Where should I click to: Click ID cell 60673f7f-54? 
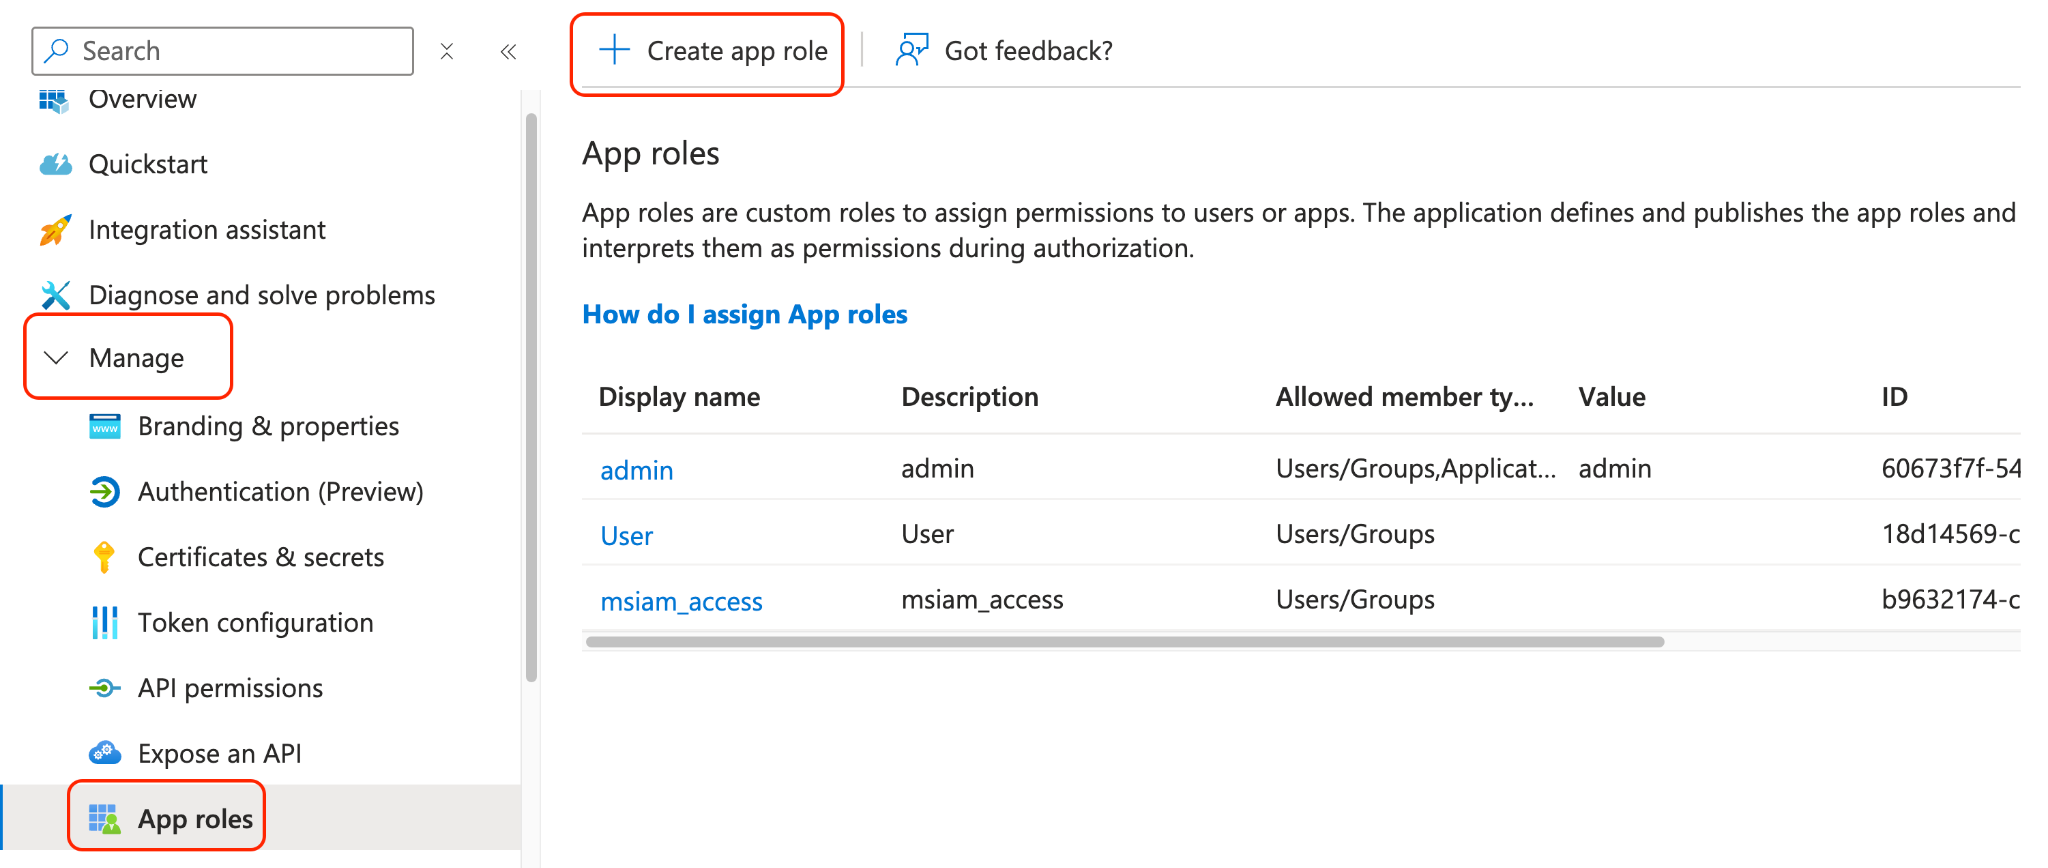[x=1950, y=468]
